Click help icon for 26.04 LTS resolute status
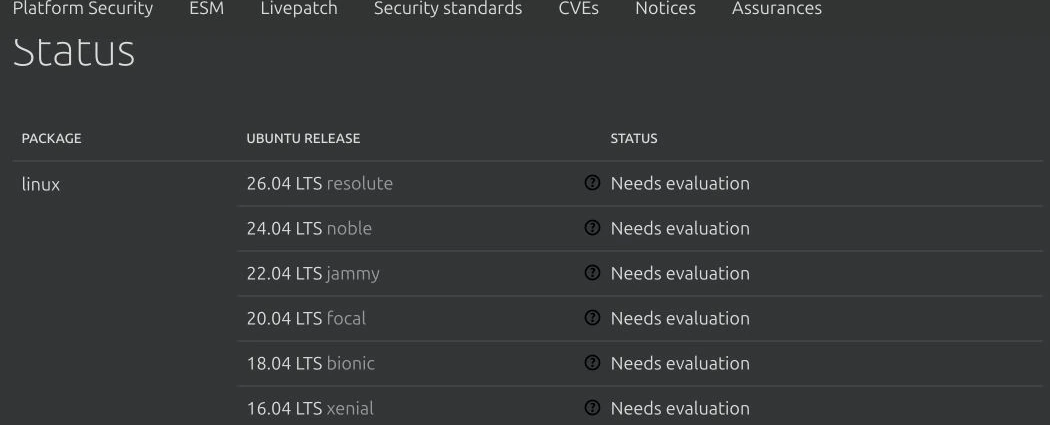This screenshot has width=1050, height=425. point(592,183)
